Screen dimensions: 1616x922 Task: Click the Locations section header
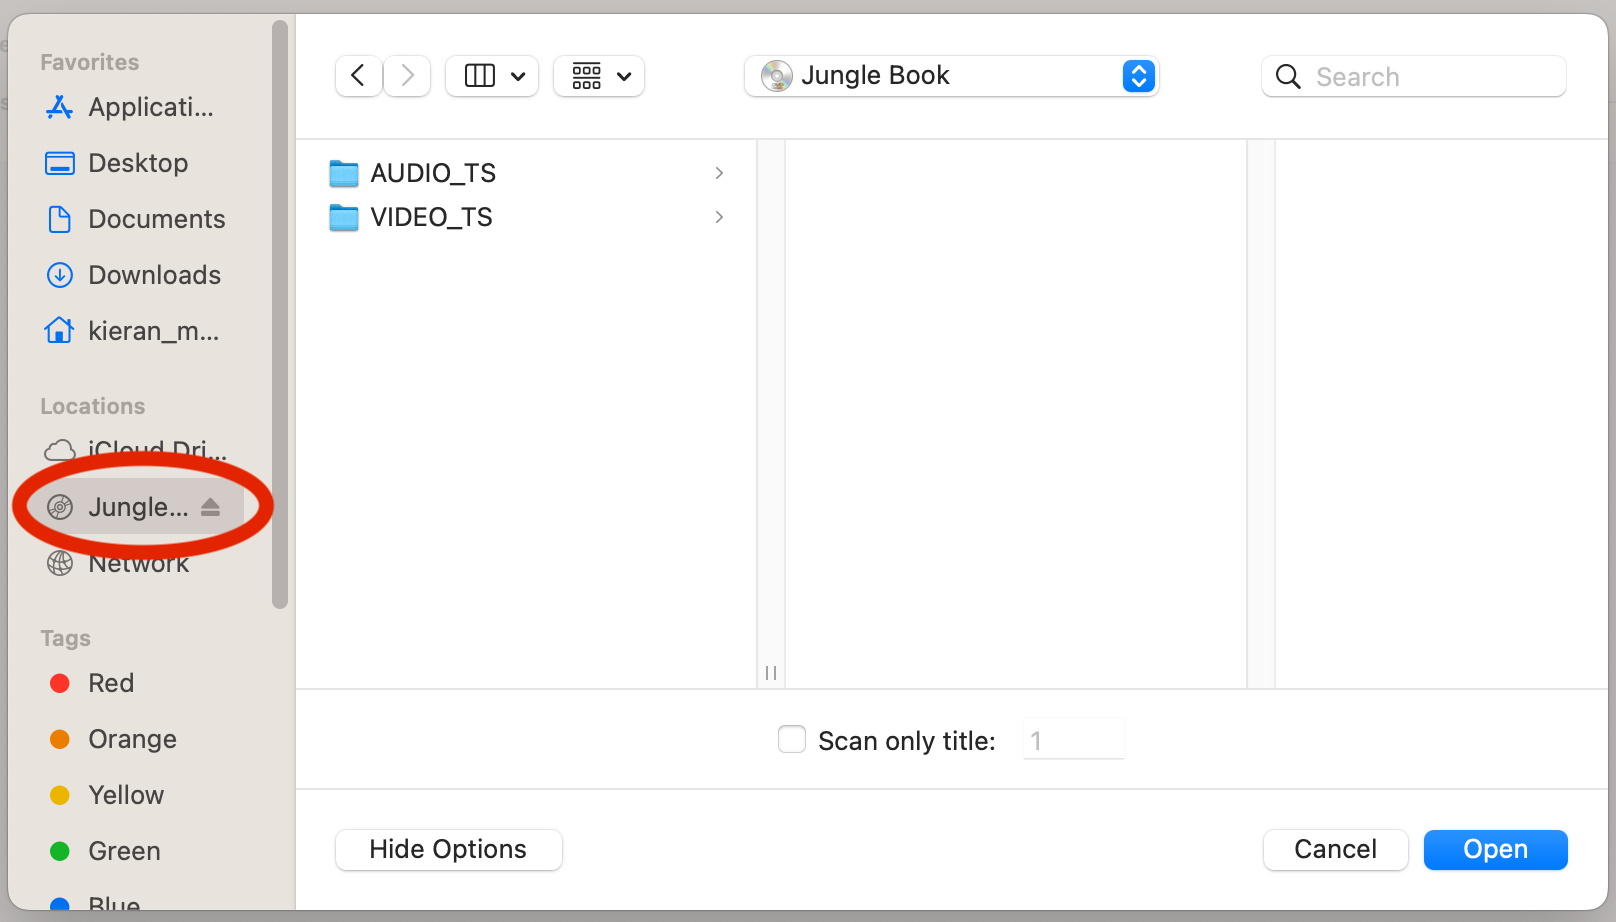(x=93, y=406)
